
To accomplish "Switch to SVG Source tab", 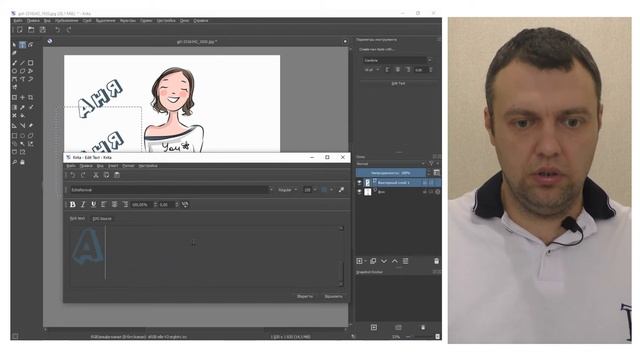I will 102,219.
